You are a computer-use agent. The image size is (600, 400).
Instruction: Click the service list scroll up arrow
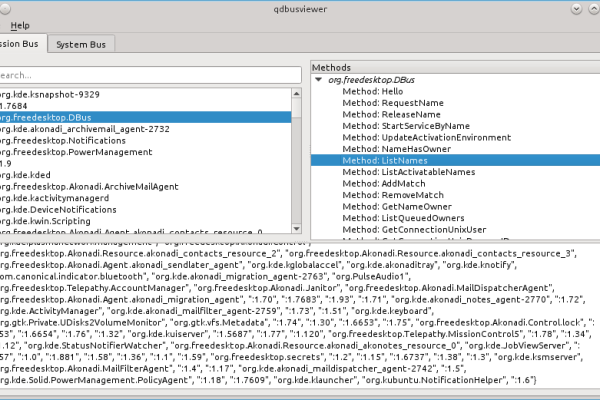[296, 93]
